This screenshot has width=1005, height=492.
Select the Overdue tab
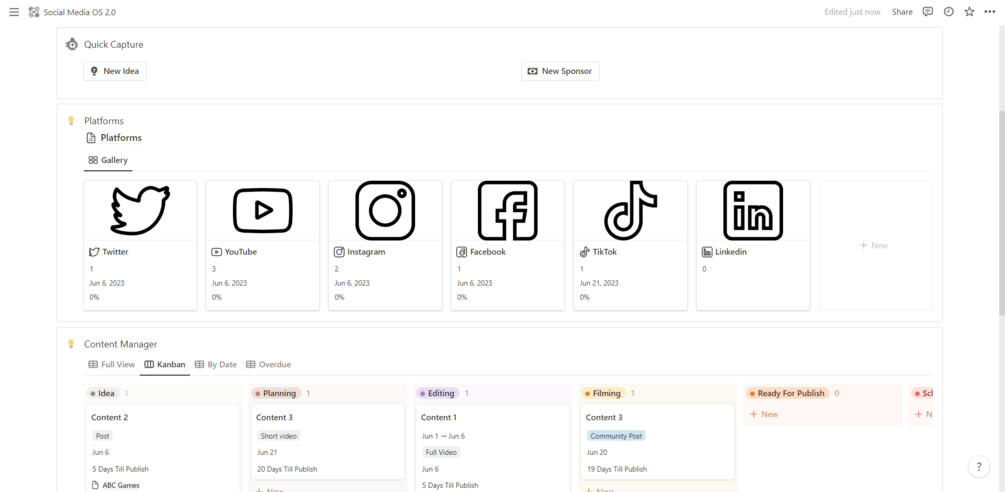269,365
